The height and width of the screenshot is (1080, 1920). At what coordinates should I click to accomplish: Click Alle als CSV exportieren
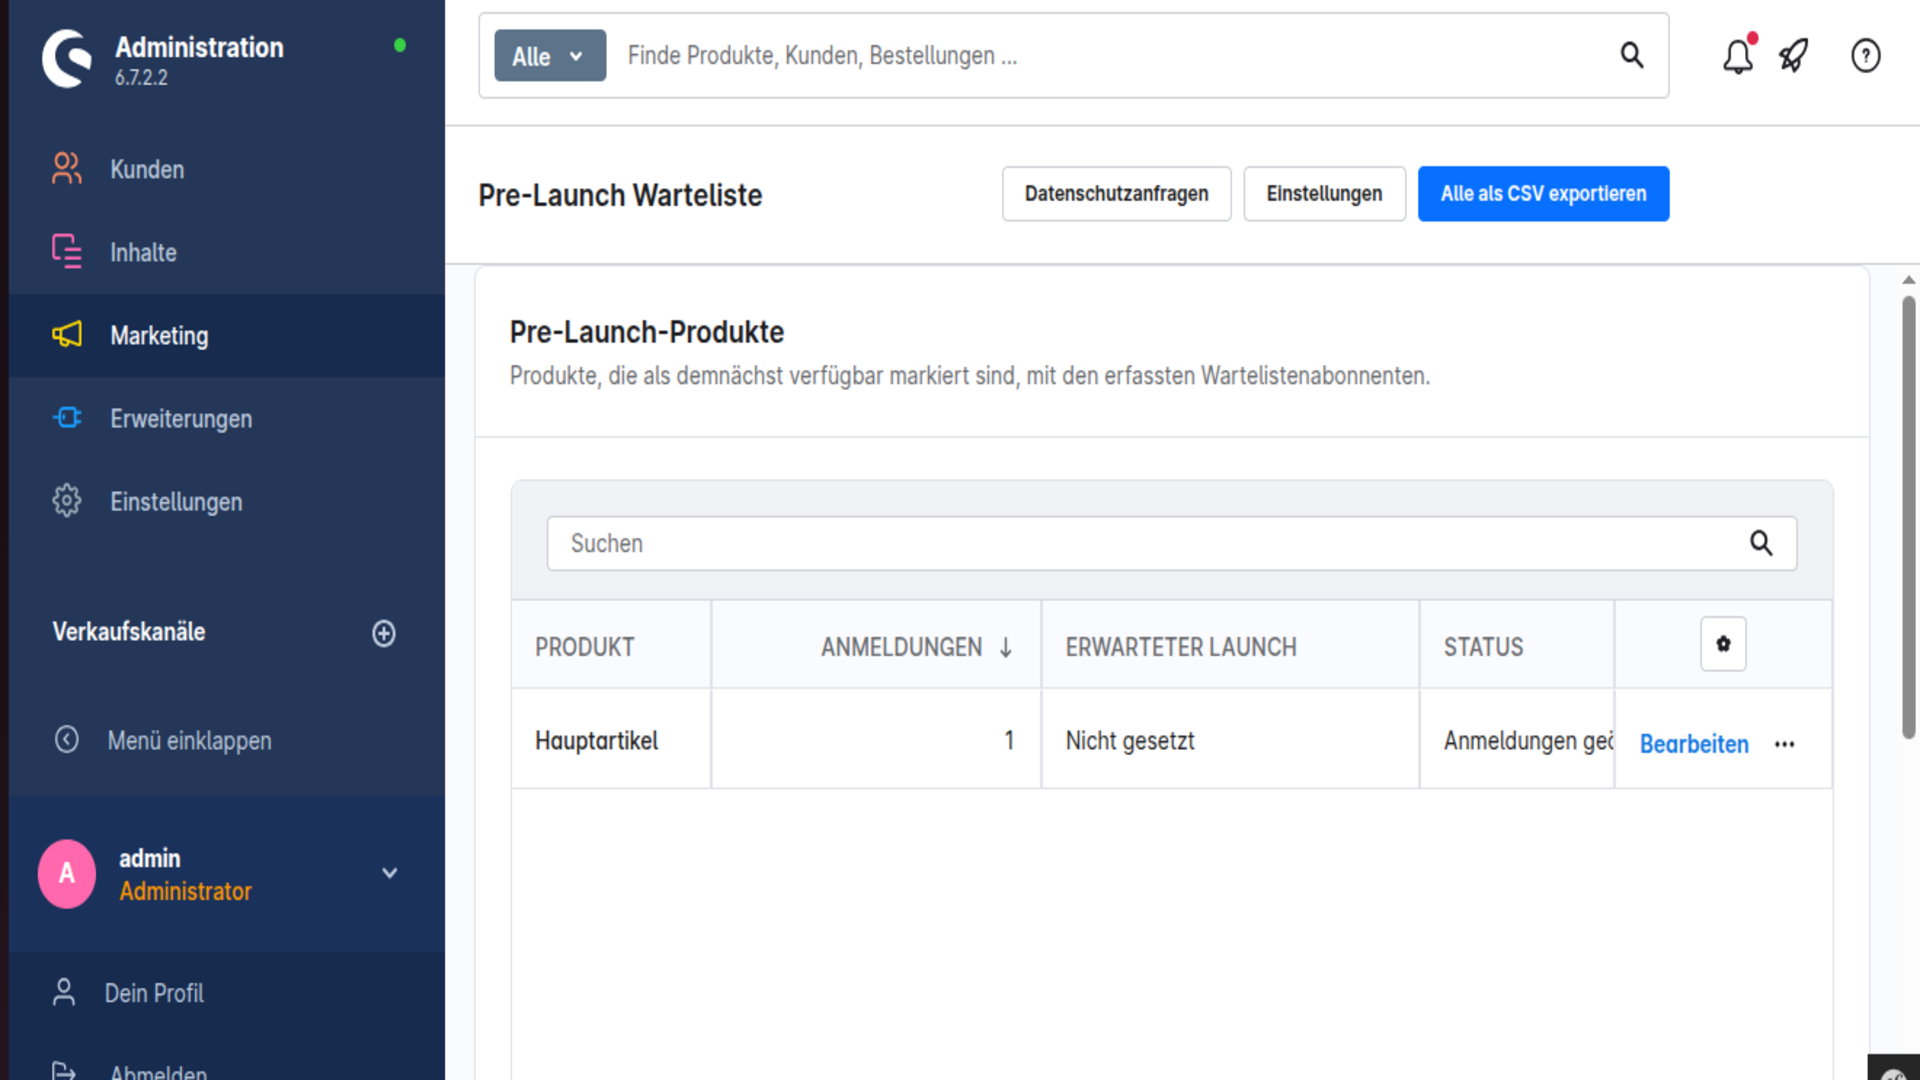[x=1543, y=194]
